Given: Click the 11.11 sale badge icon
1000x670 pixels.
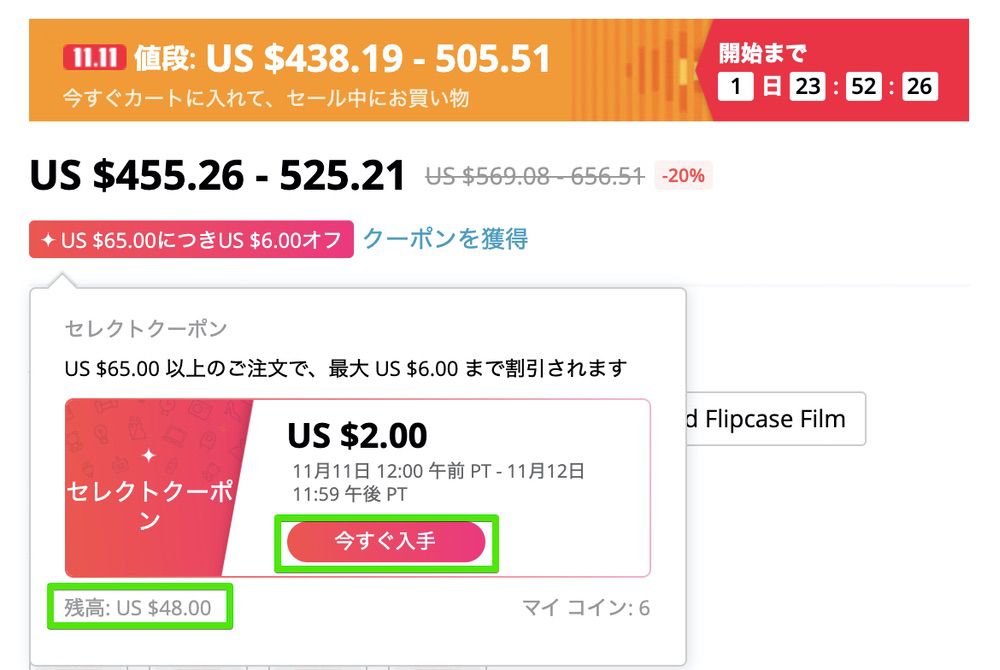Looking at the screenshot, I should tap(92, 59).
